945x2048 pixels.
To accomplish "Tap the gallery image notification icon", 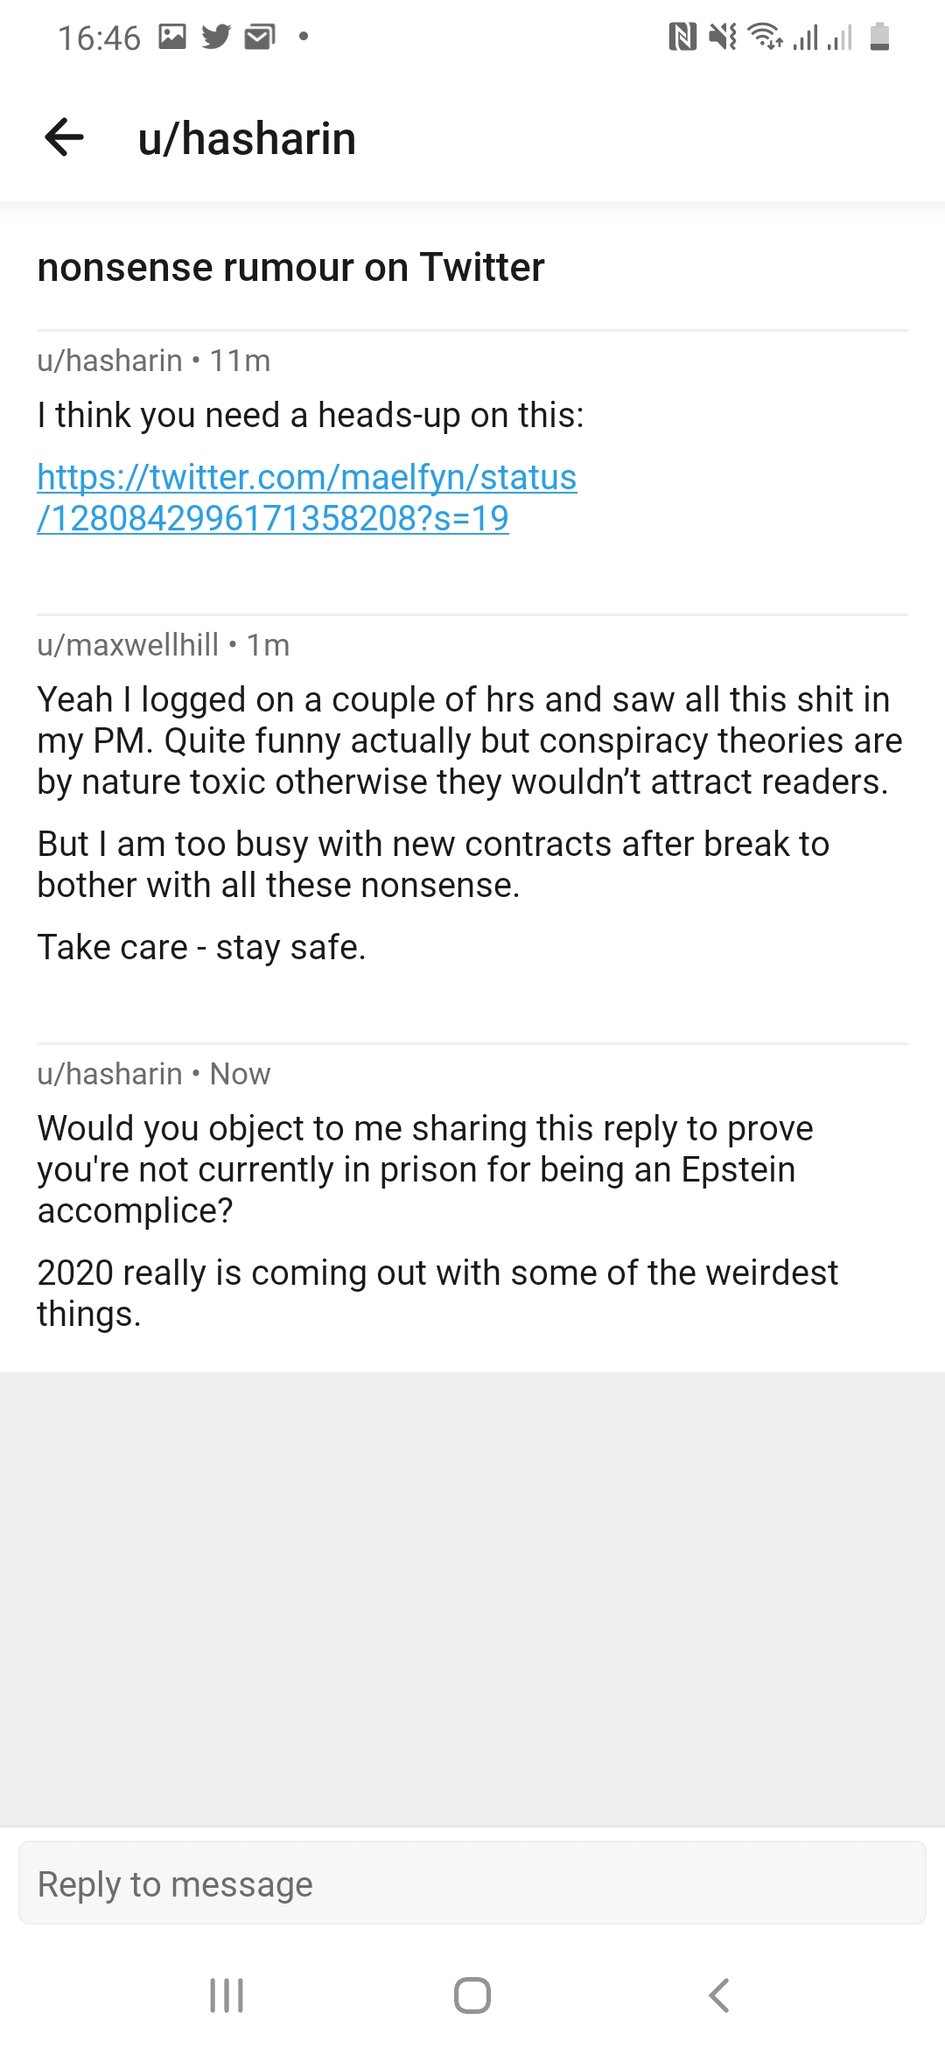I will point(173,37).
